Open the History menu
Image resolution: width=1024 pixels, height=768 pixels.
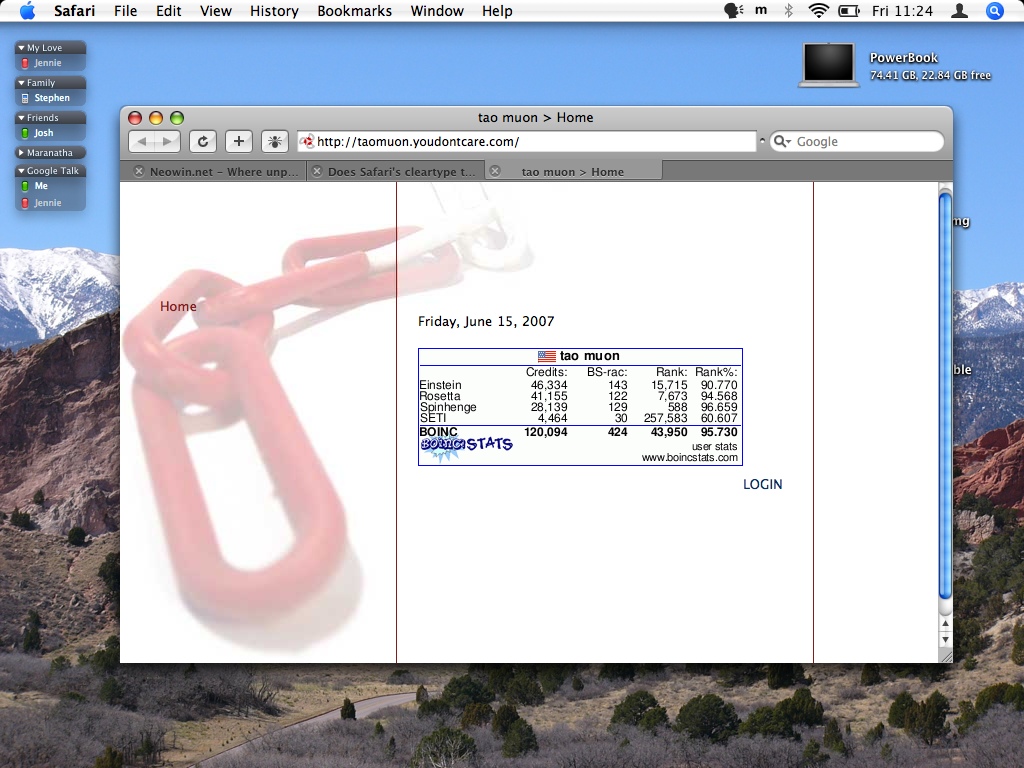pyautogui.click(x=274, y=10)
